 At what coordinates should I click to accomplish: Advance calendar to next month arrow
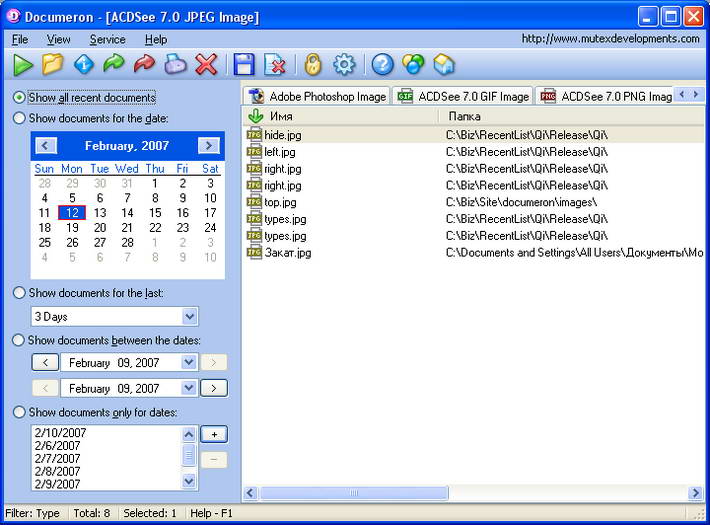[209, 146]
